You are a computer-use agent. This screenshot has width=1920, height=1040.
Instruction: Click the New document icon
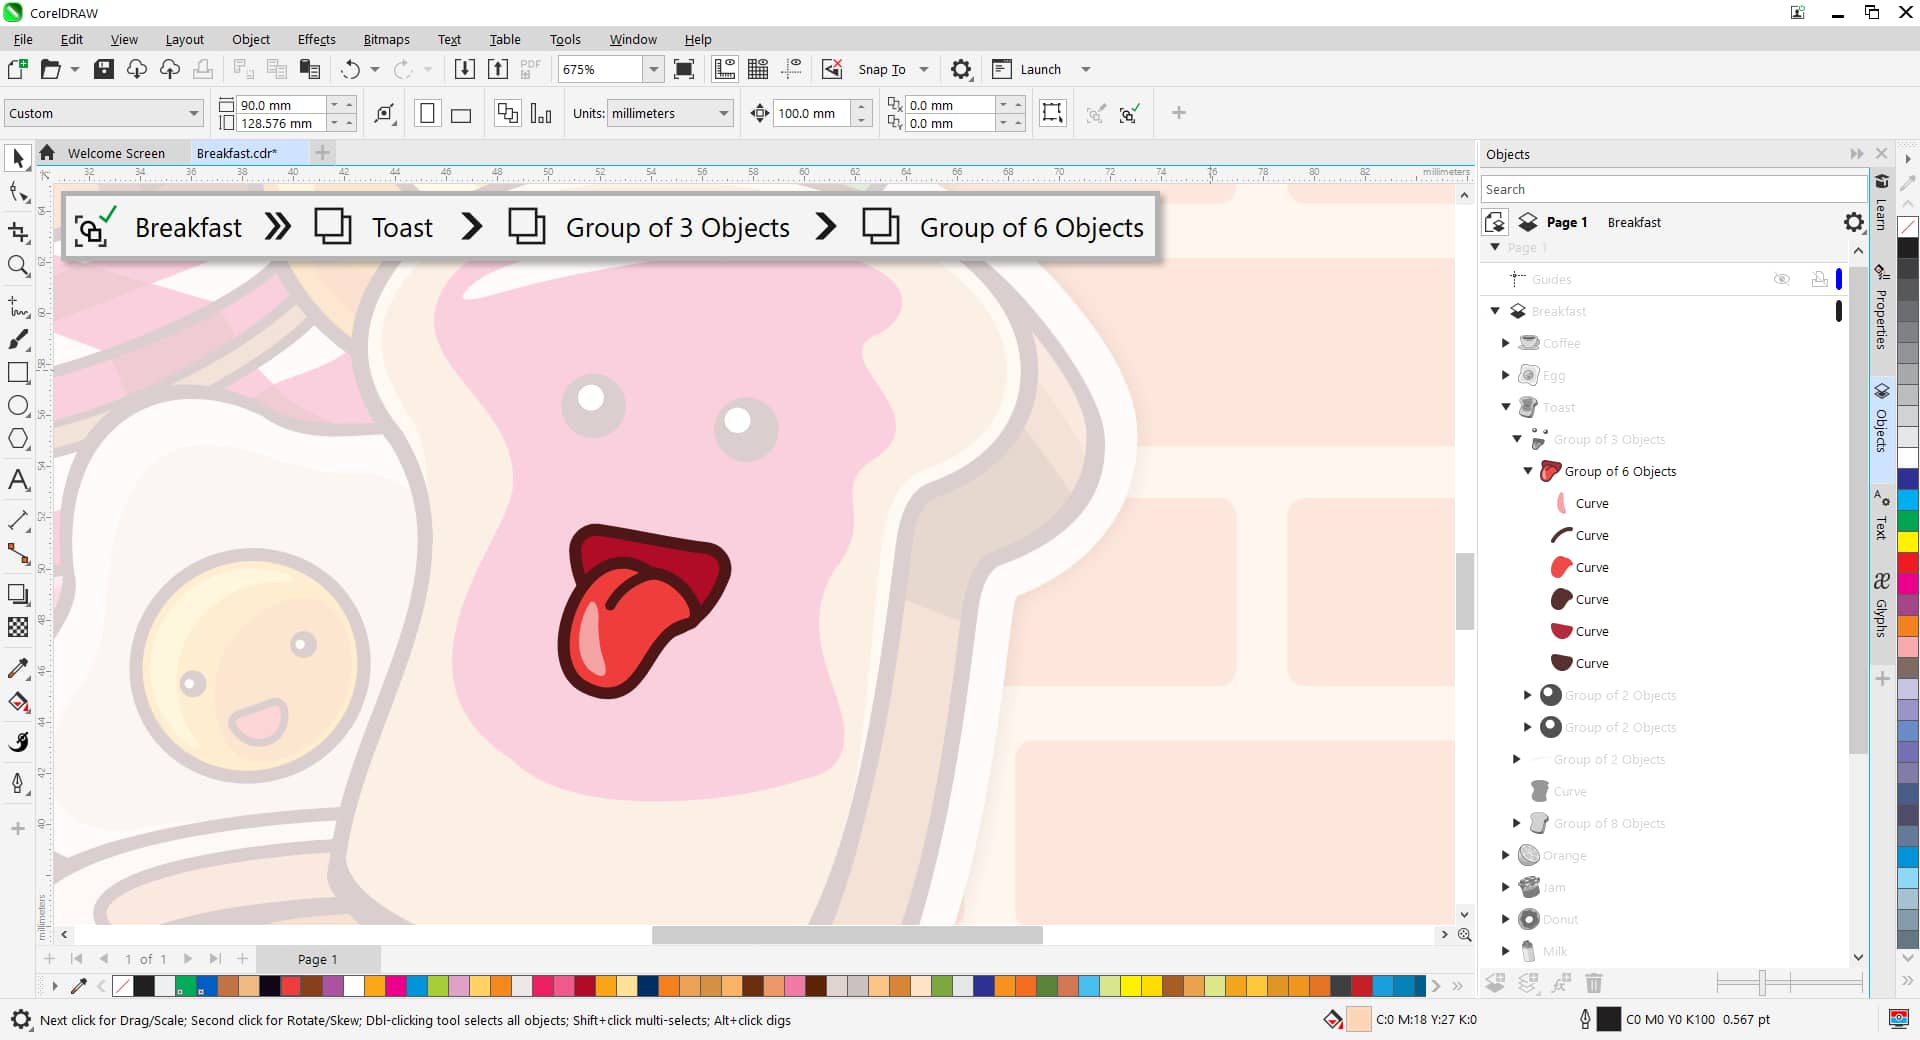coord(17,69)
